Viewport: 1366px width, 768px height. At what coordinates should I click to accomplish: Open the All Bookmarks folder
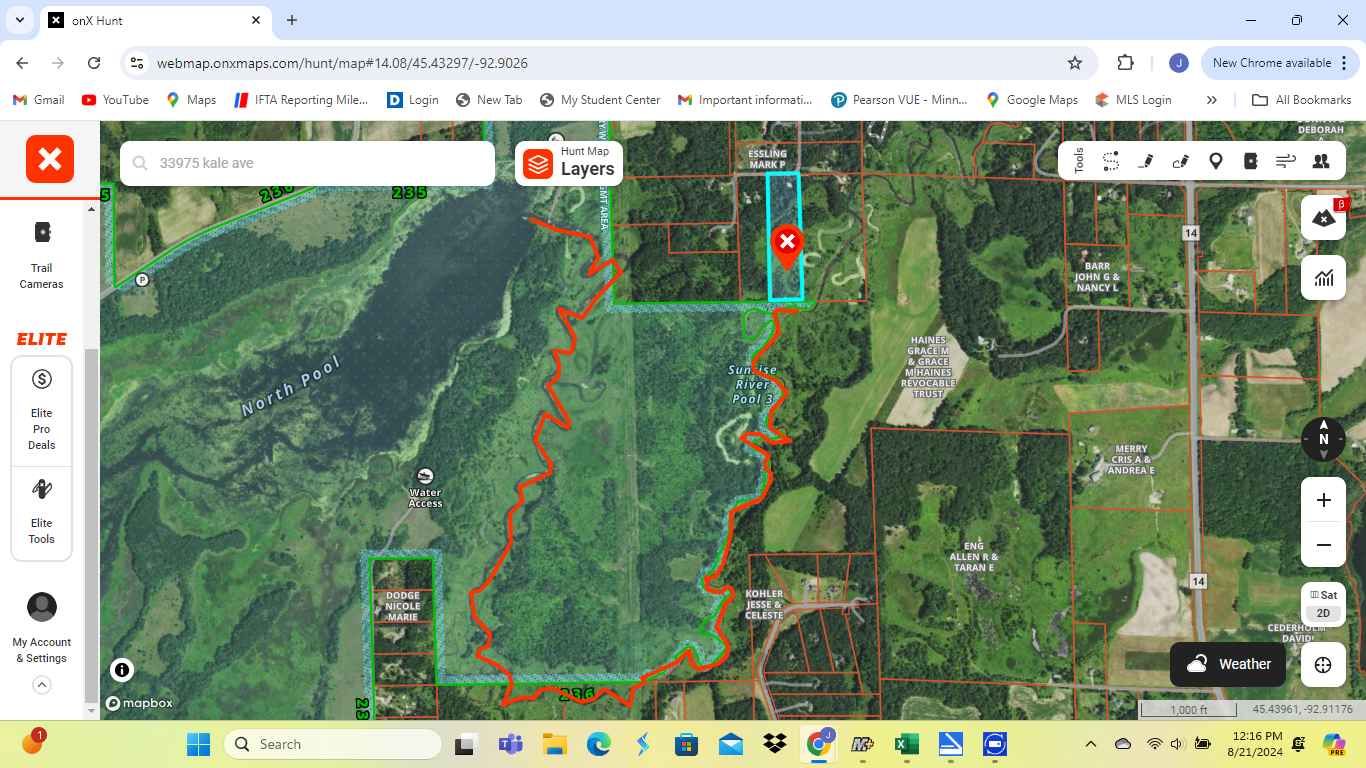point(1301,100)
